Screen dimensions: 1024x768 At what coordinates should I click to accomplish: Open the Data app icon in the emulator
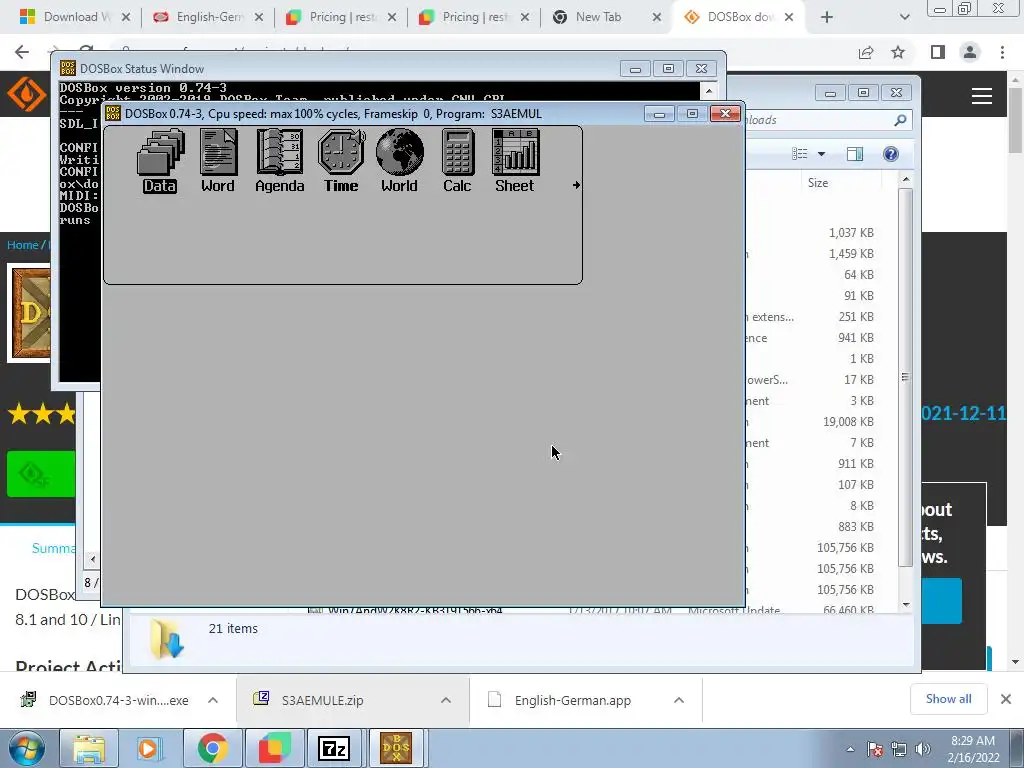[x=160, y=160]
